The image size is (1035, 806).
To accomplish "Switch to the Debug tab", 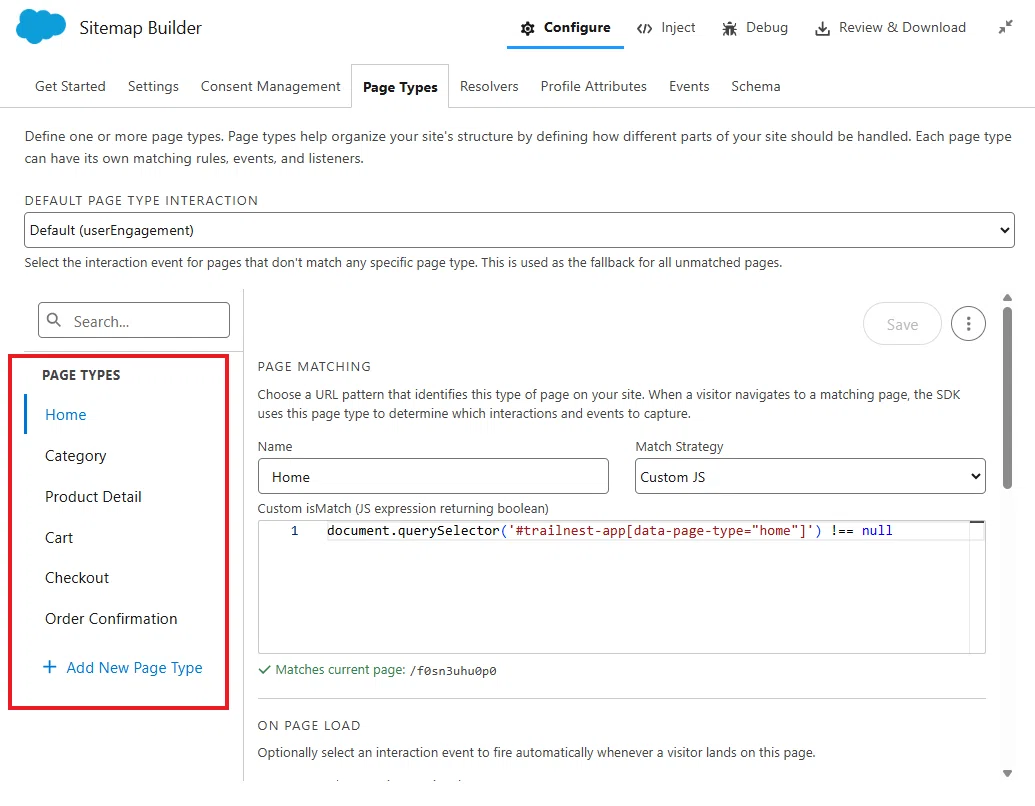I will (x=754, y=28).
